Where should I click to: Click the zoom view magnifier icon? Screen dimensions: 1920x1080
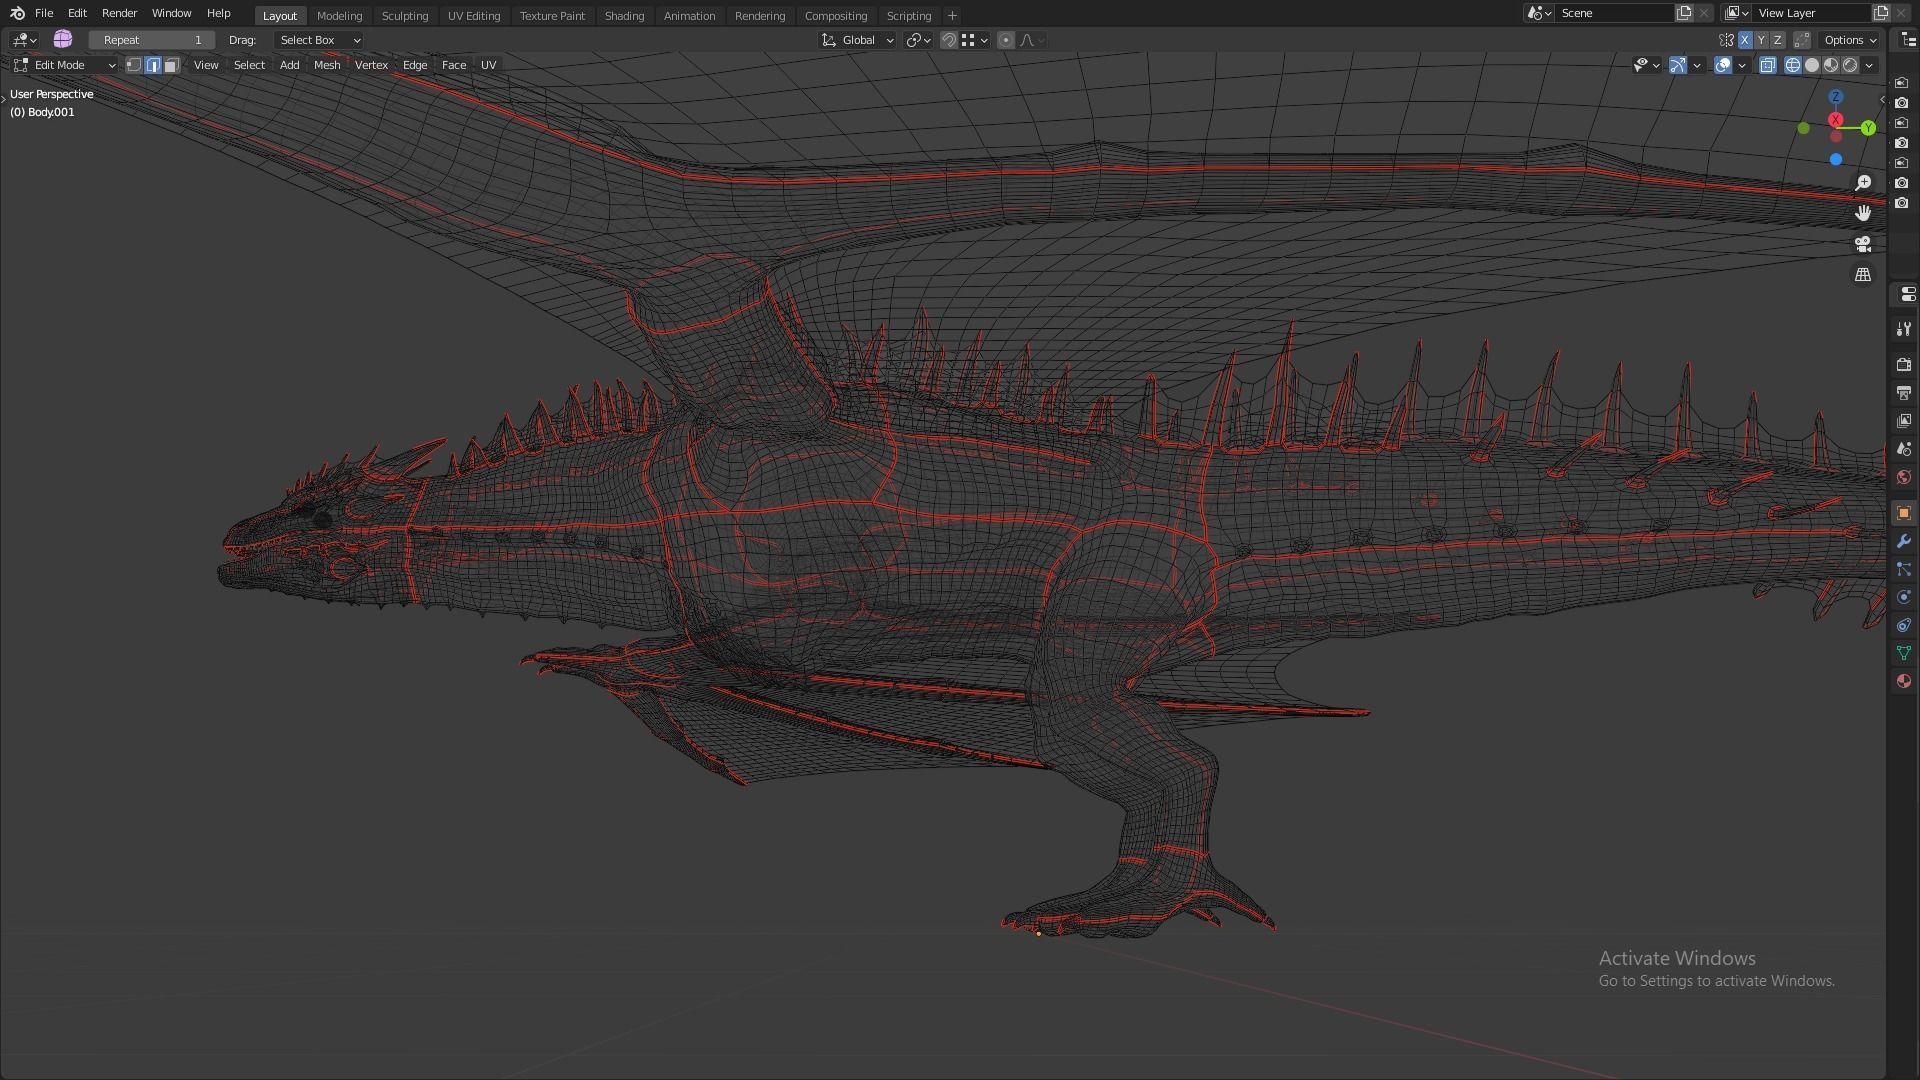click(x=1863, y=183)
